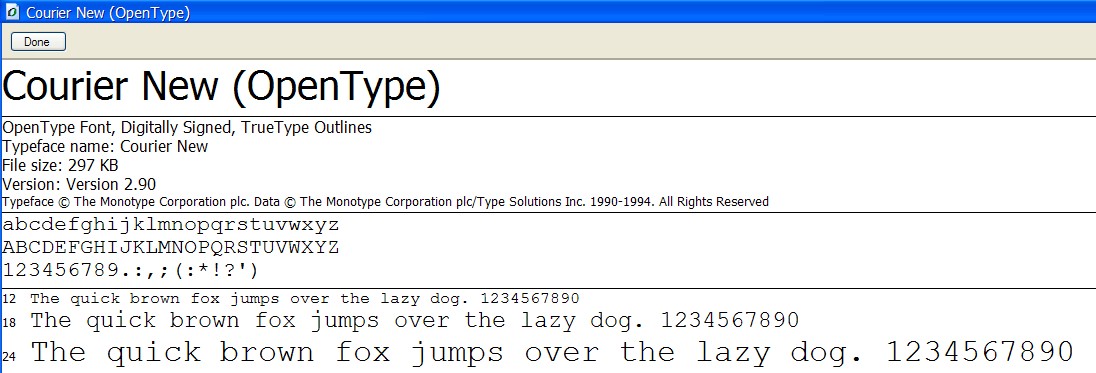This screenshot has height=373, width=1096.
Task: Click the font viewer title bar icon
Action: click(12, 13)
